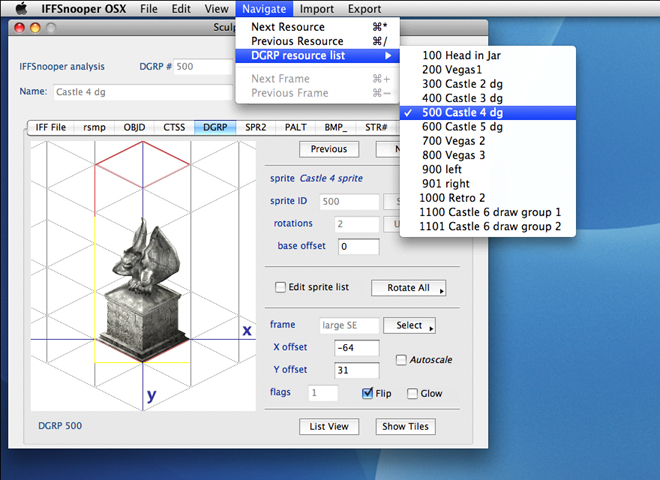Click the Previous button
Image resolution: width=660 pixels, height=480 pixels.
tap(329, 149)
